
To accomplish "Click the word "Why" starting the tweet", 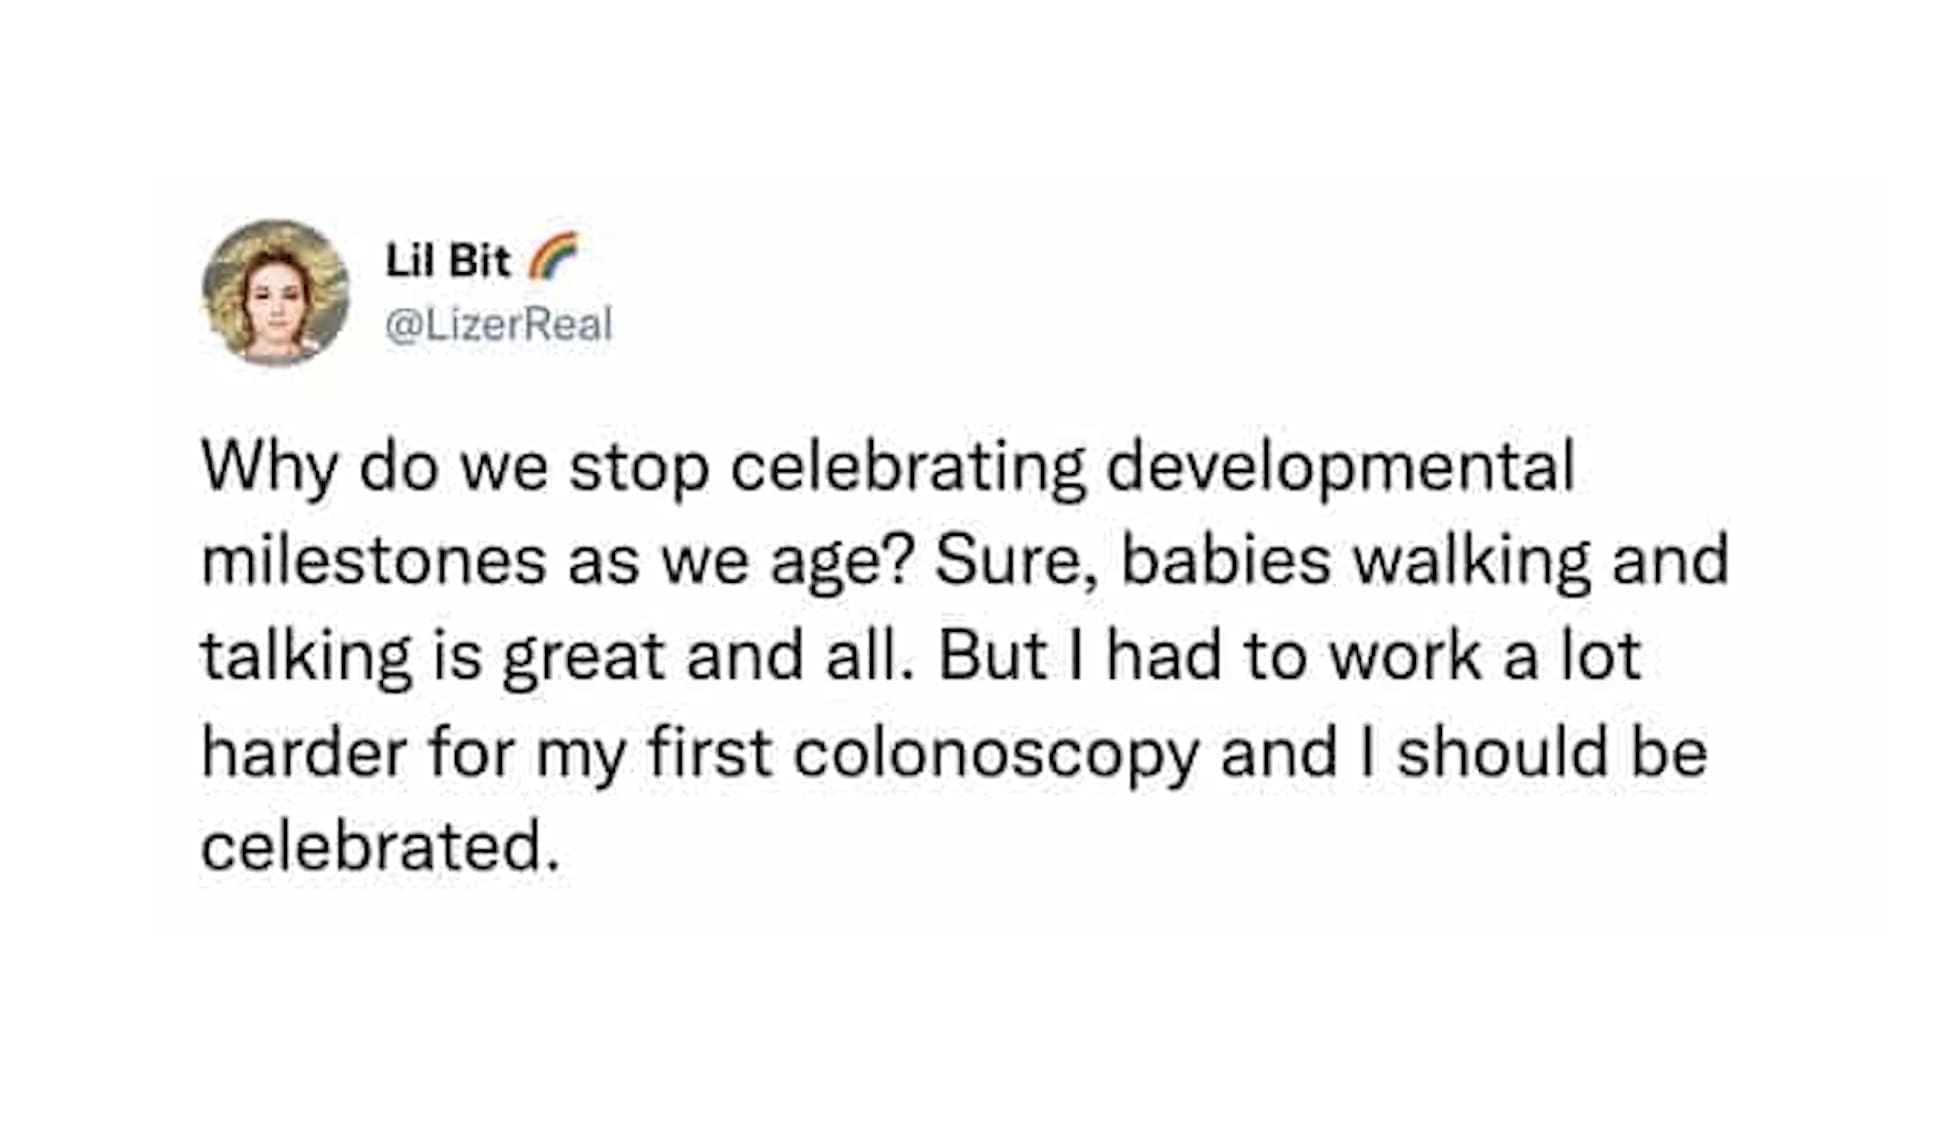I will 269,466.
